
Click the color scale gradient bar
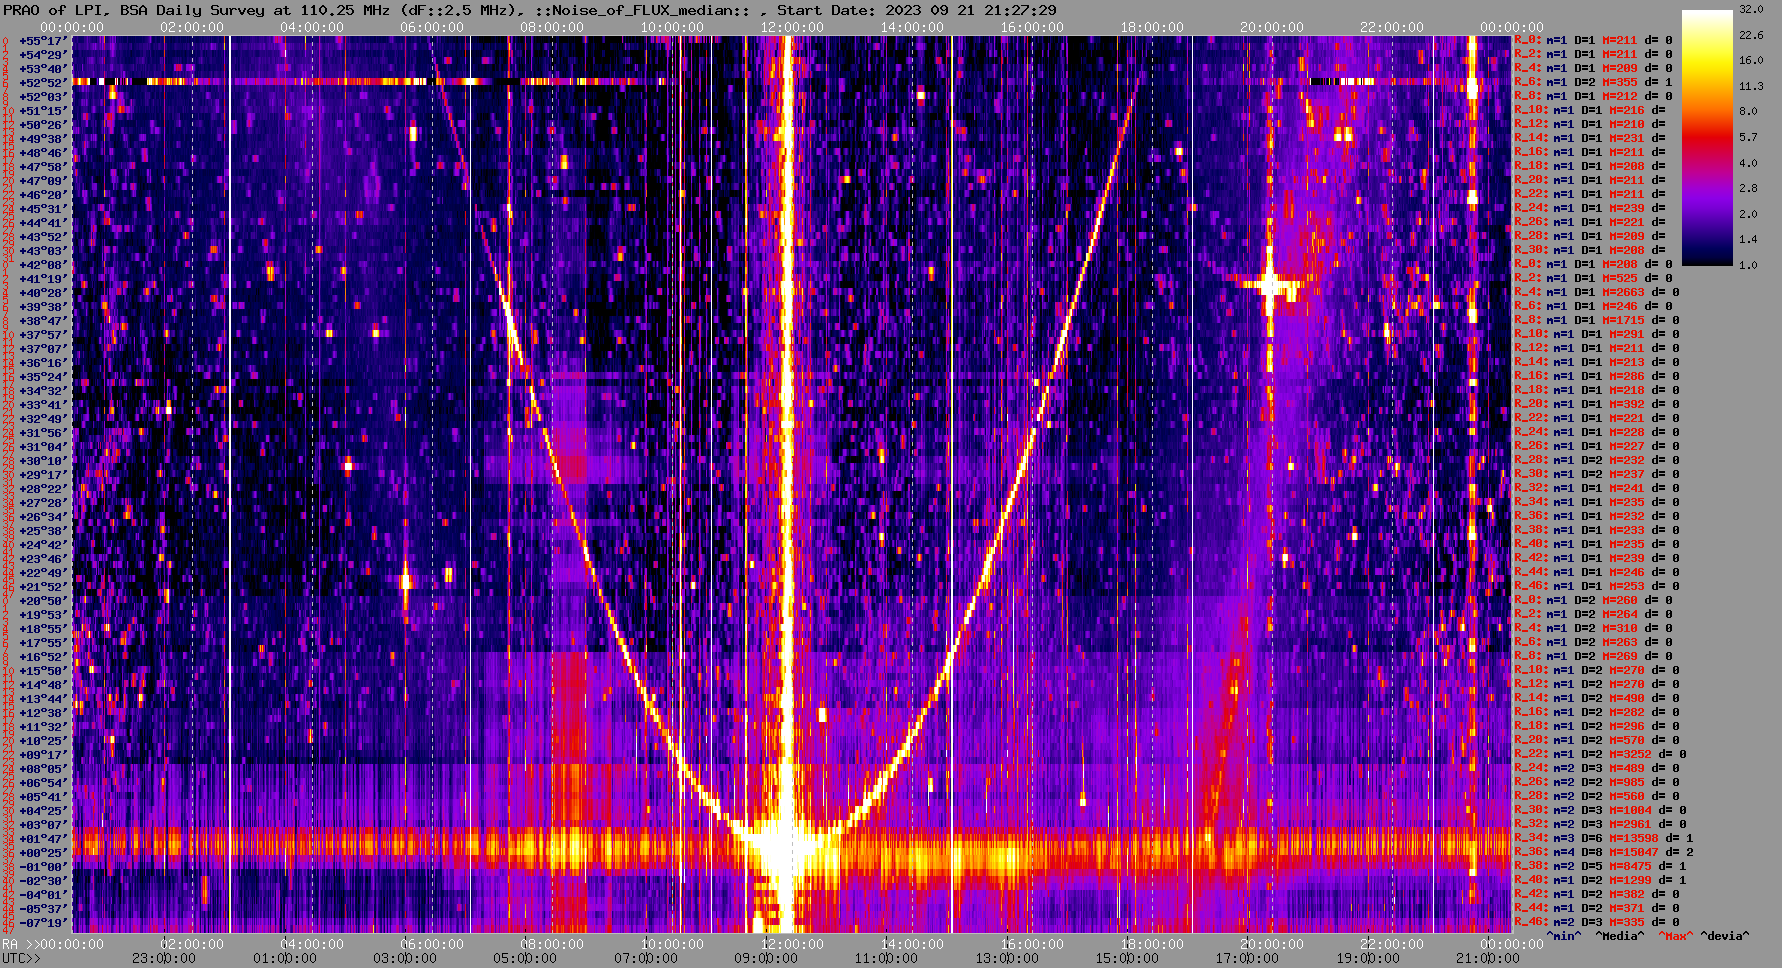coord(1707,138)
